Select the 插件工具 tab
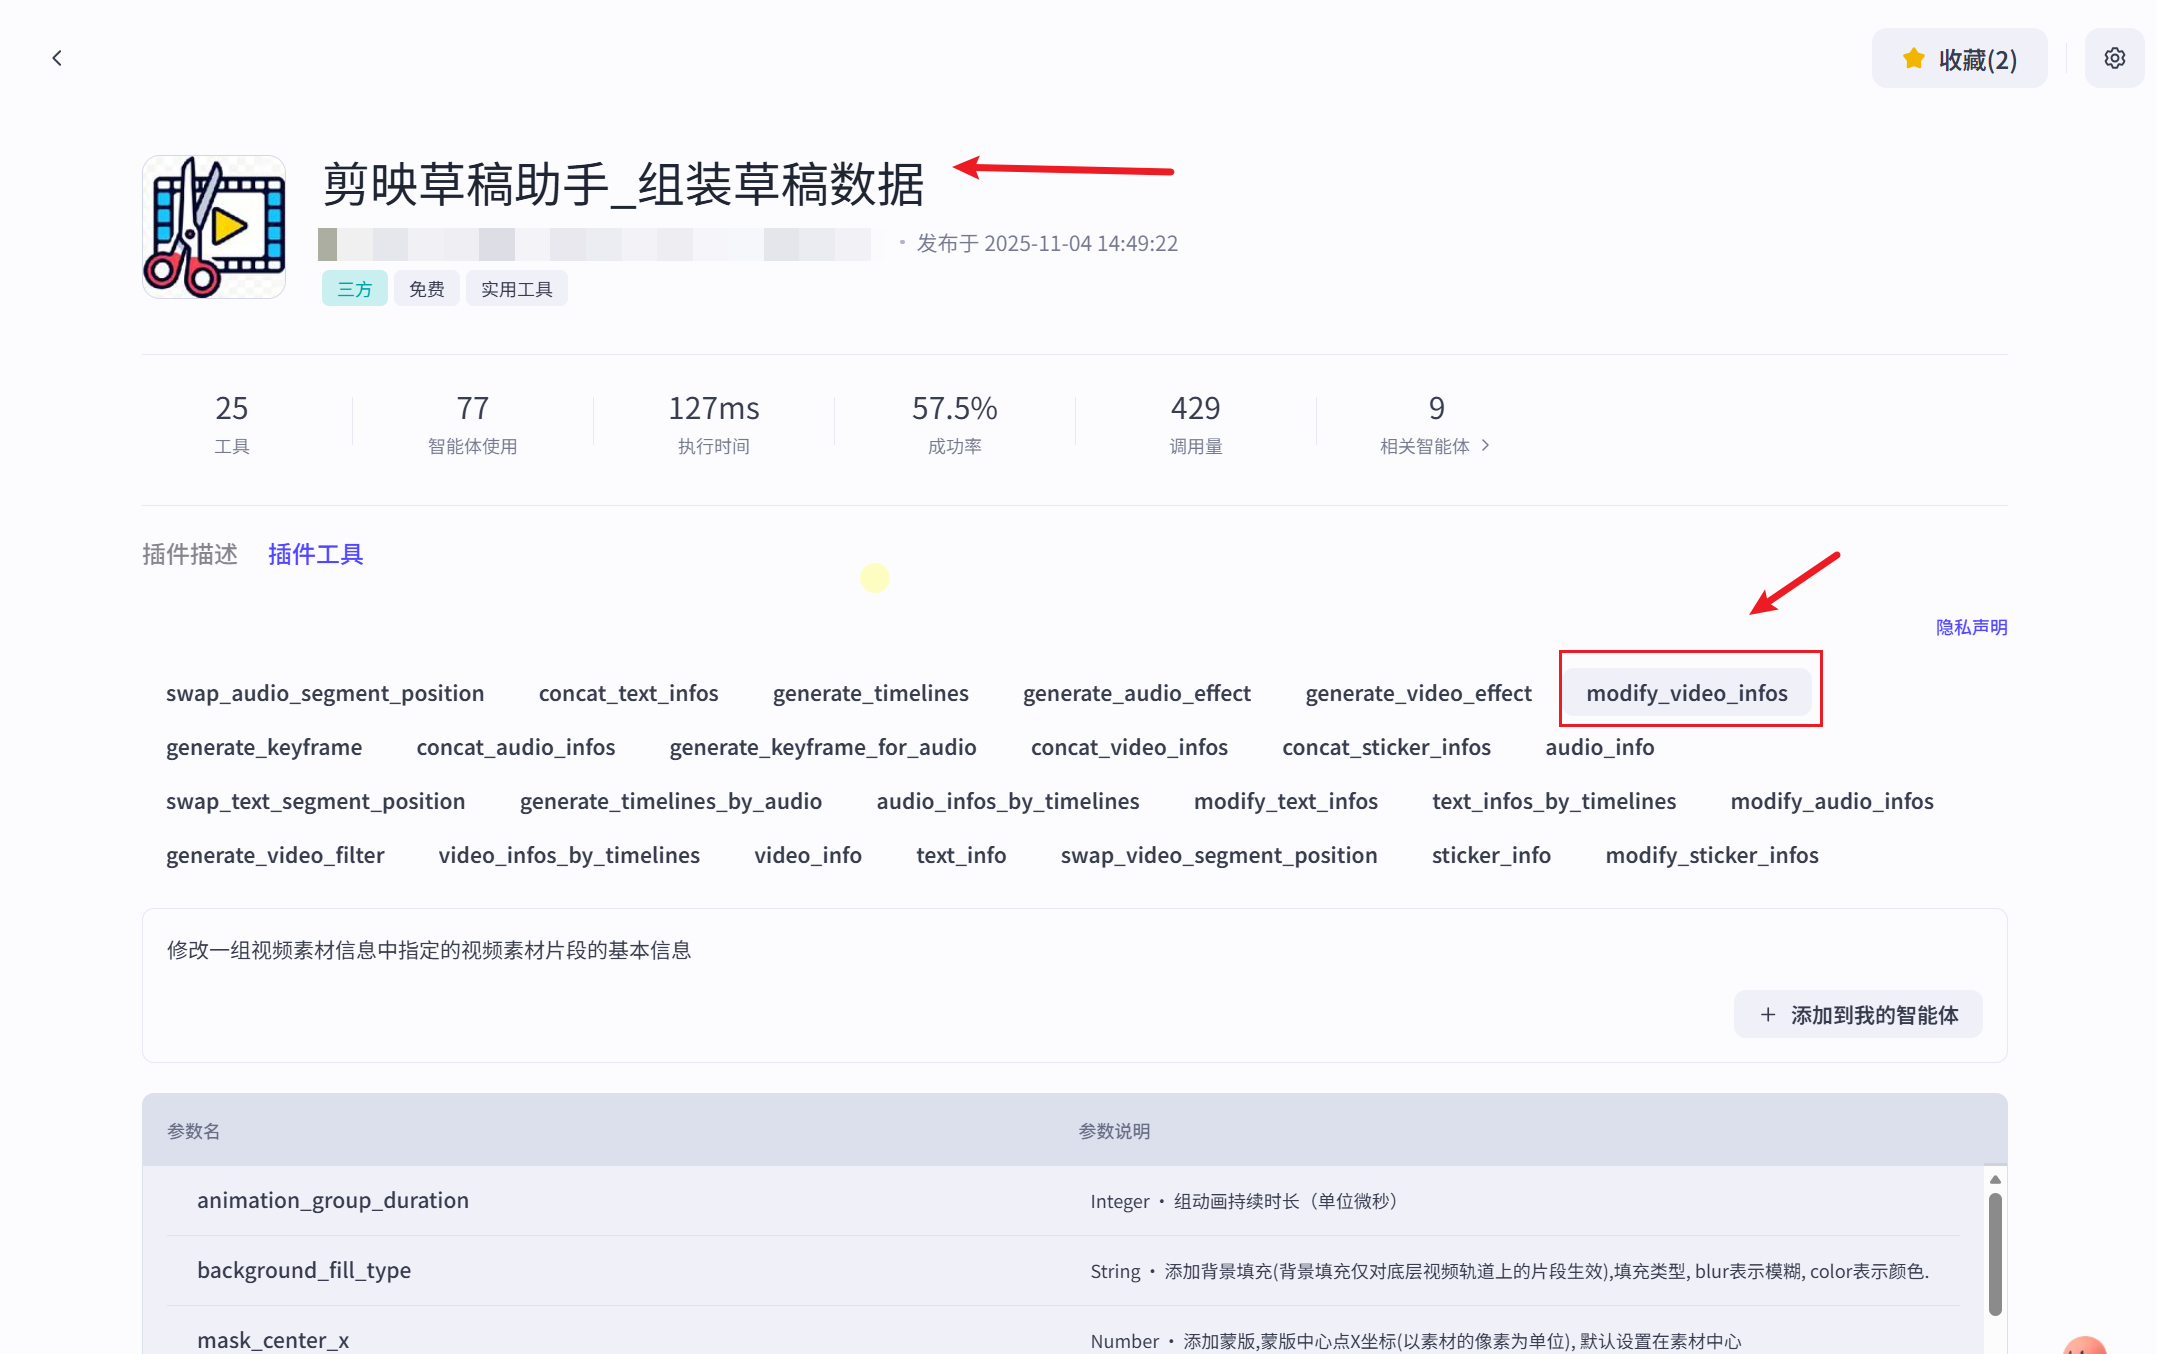This screenshot has height=1354, width=2157. 315,554
